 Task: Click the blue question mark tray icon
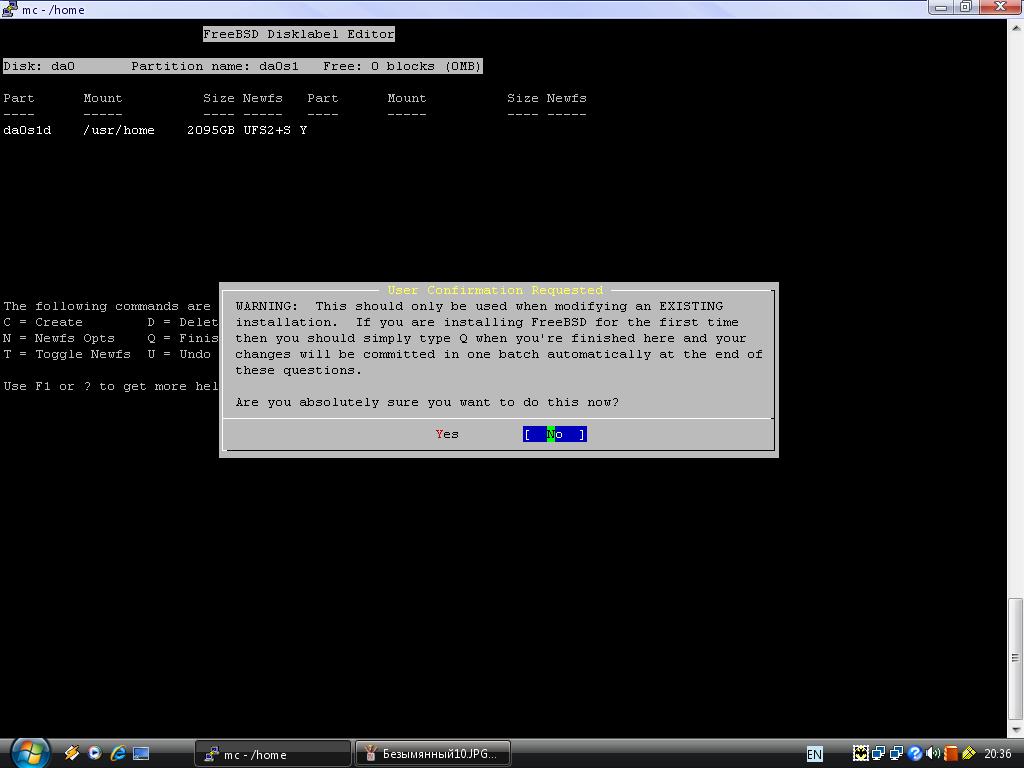tap(915, 753)
